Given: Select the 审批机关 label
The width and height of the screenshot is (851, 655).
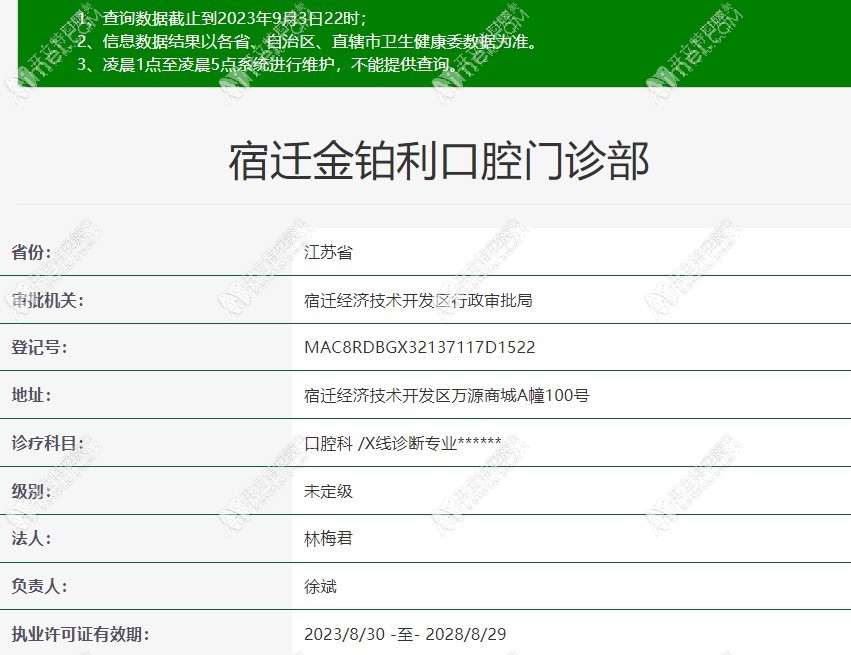Looking at the screenshot, I should [x=48, y=300].
